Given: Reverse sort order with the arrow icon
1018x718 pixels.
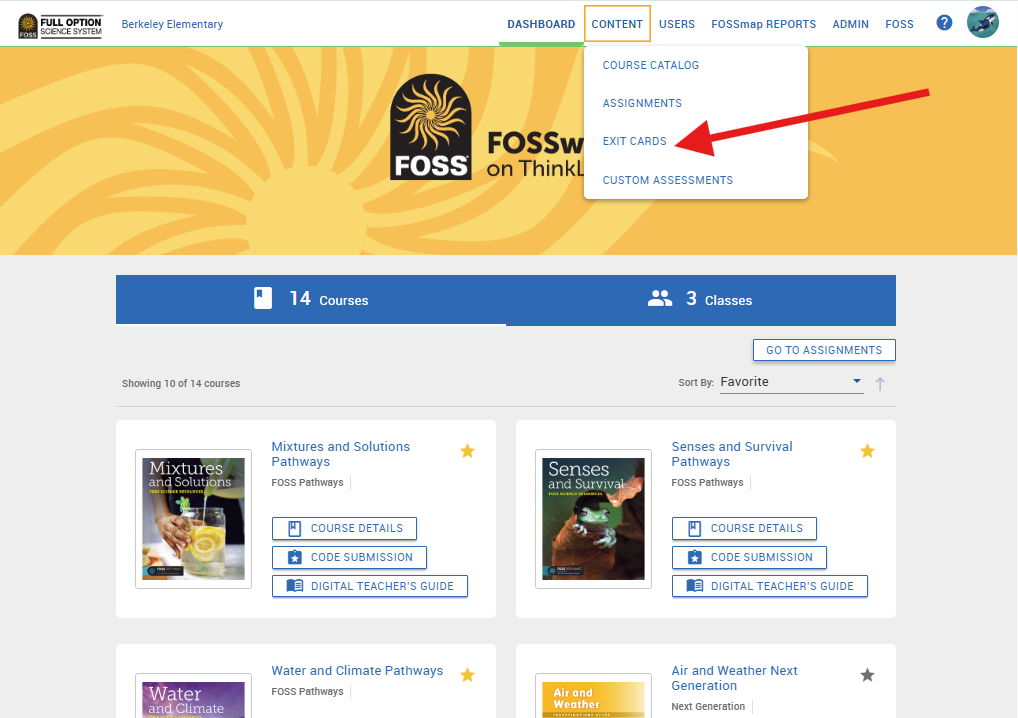Looking at the screenshot, I should (880, 384).
